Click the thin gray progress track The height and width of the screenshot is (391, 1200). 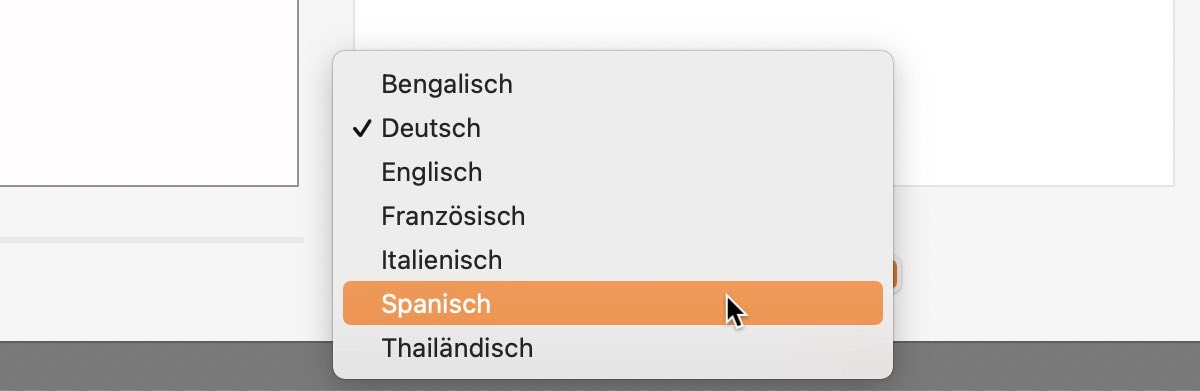click(152, 240)
